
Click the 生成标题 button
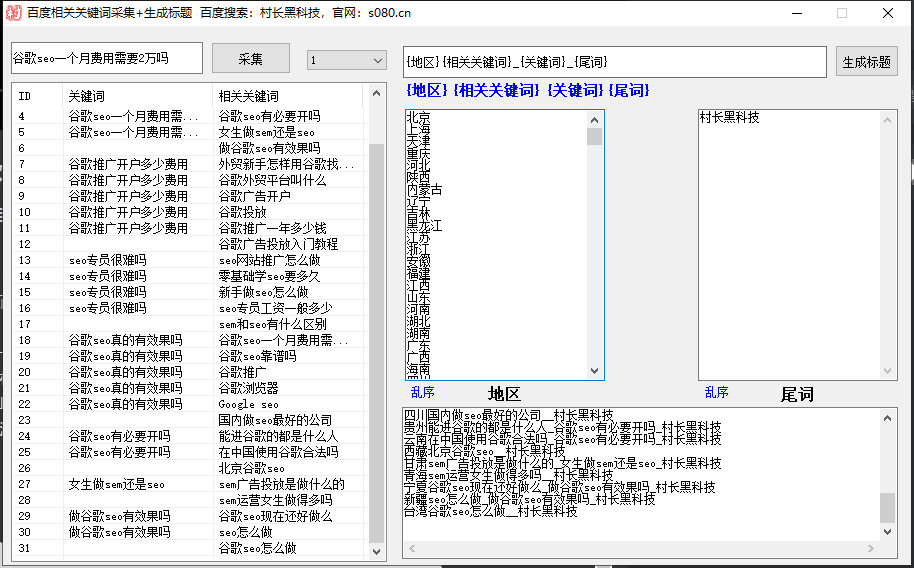point(866,62)
